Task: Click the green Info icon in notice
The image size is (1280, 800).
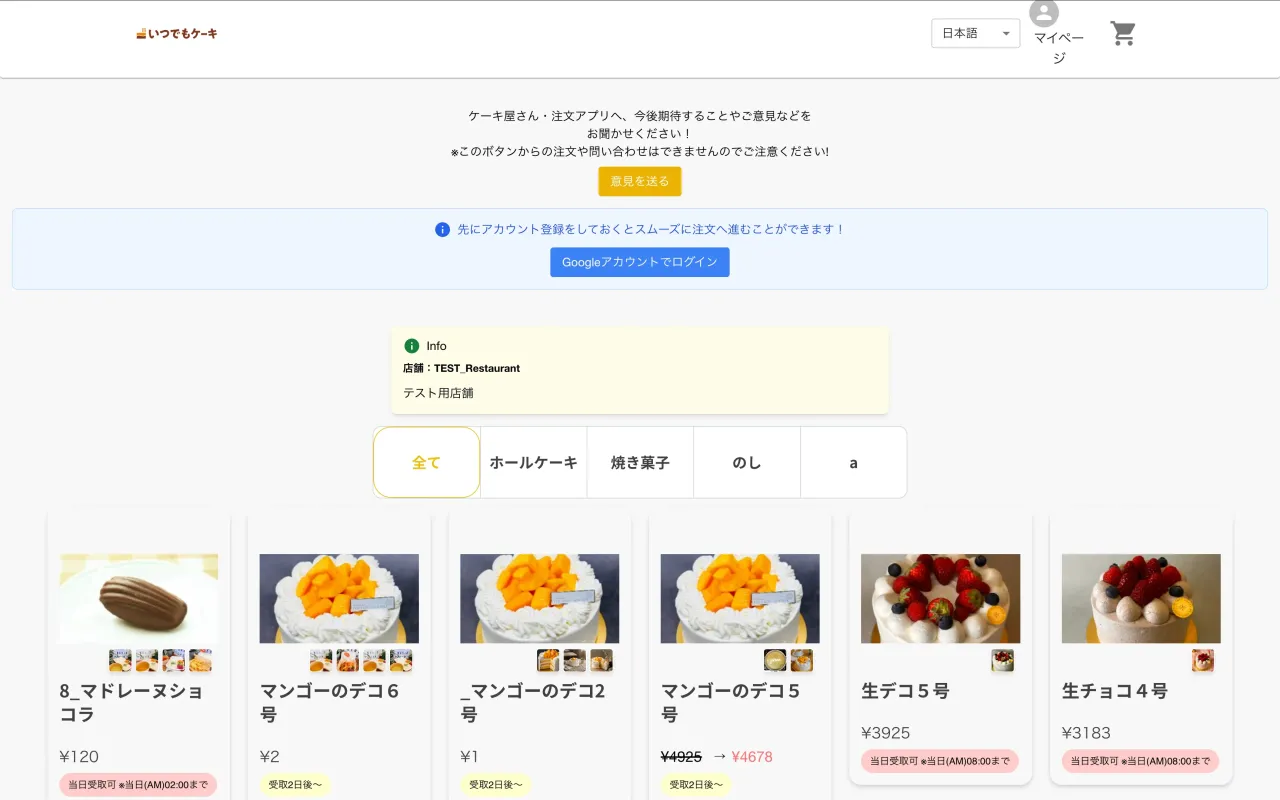Action: [412, 346]
